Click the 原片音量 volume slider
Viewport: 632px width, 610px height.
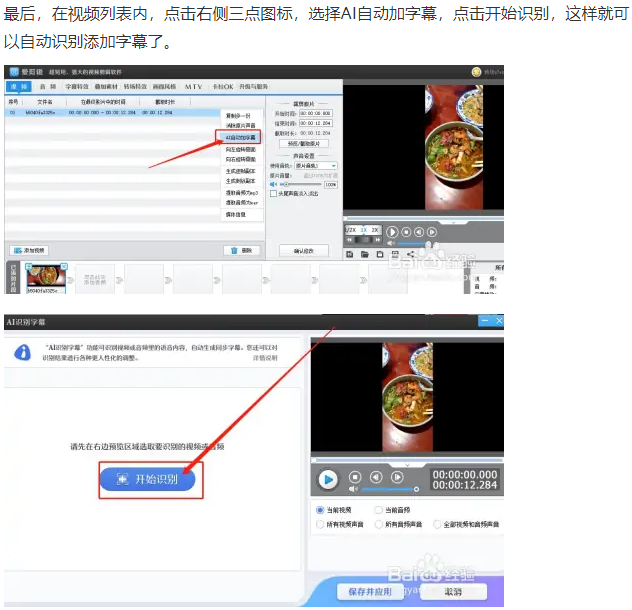coord(300,184)
